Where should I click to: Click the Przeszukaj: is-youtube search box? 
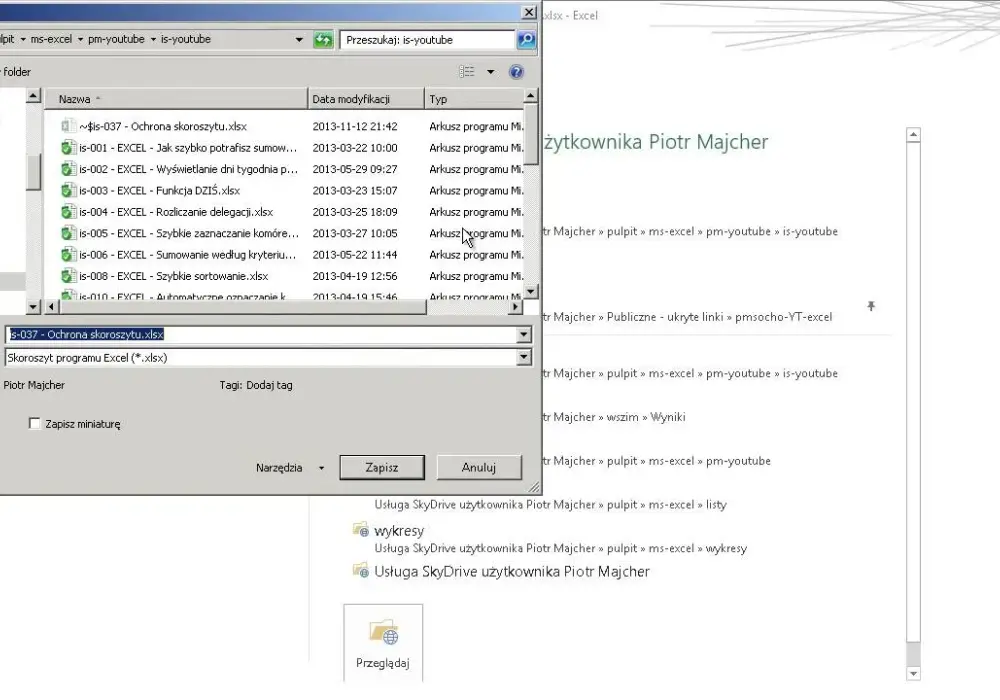[427, 40]
